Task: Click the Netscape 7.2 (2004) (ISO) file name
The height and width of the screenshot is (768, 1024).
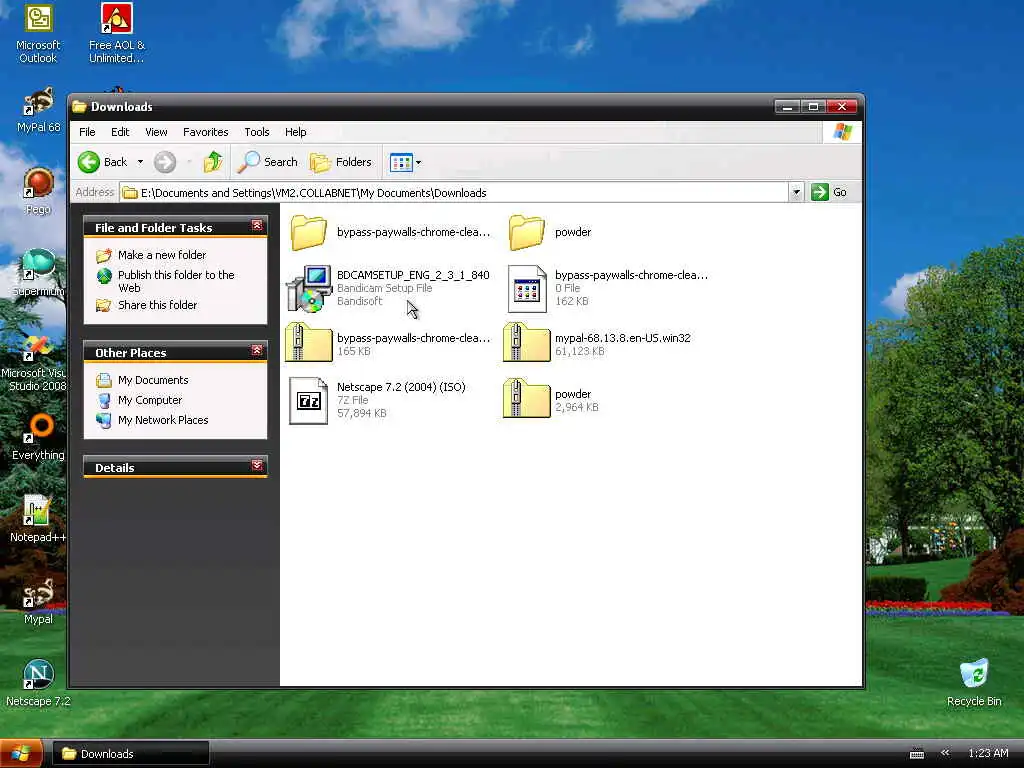Action: click(x=401, y=387)
